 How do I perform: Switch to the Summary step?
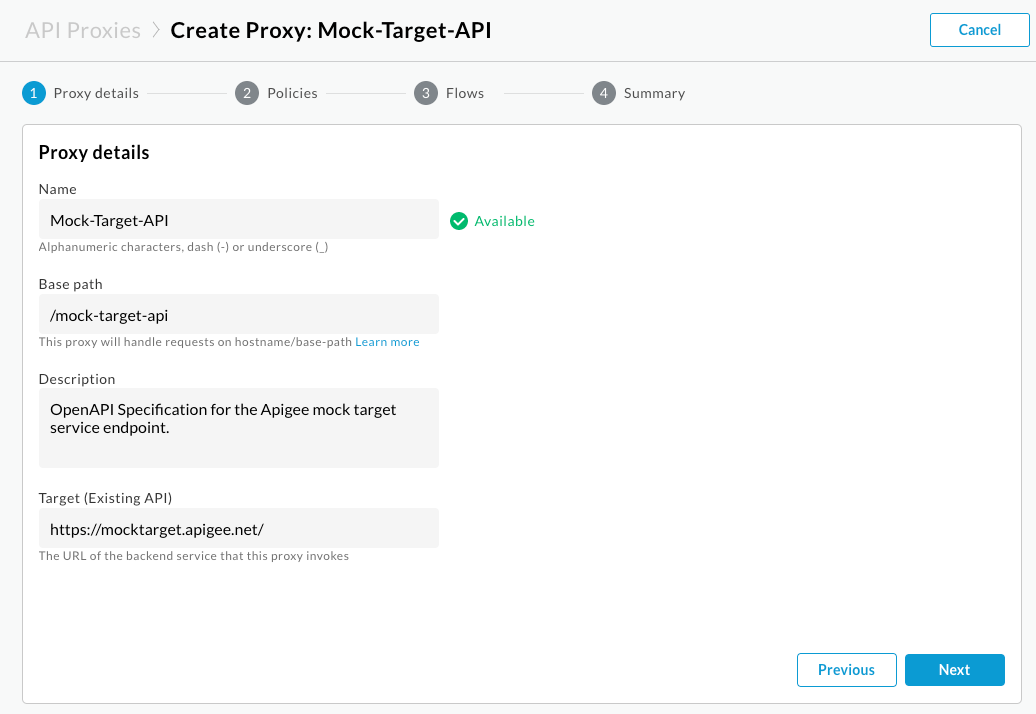pyautogui.click(x=653, y=92)
